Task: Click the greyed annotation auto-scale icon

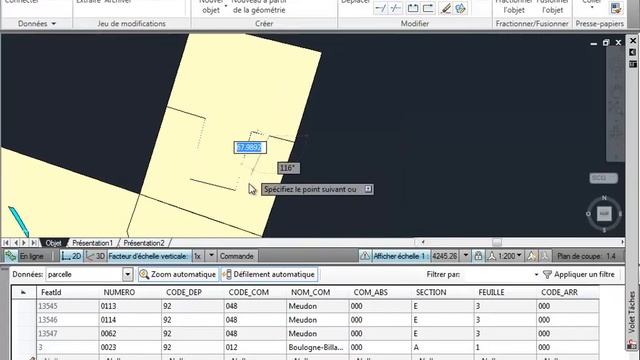Action: pyautogui.click(x=544, y=256)
